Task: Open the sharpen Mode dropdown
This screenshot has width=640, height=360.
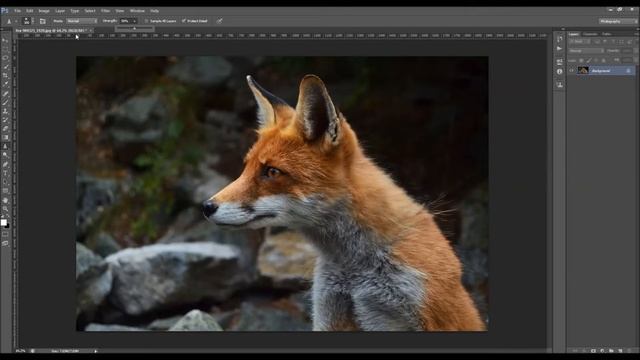Action: point(82,21)
